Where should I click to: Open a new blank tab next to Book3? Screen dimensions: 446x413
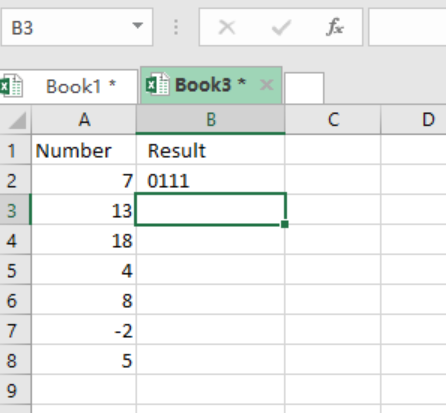(x=304, y=88)
